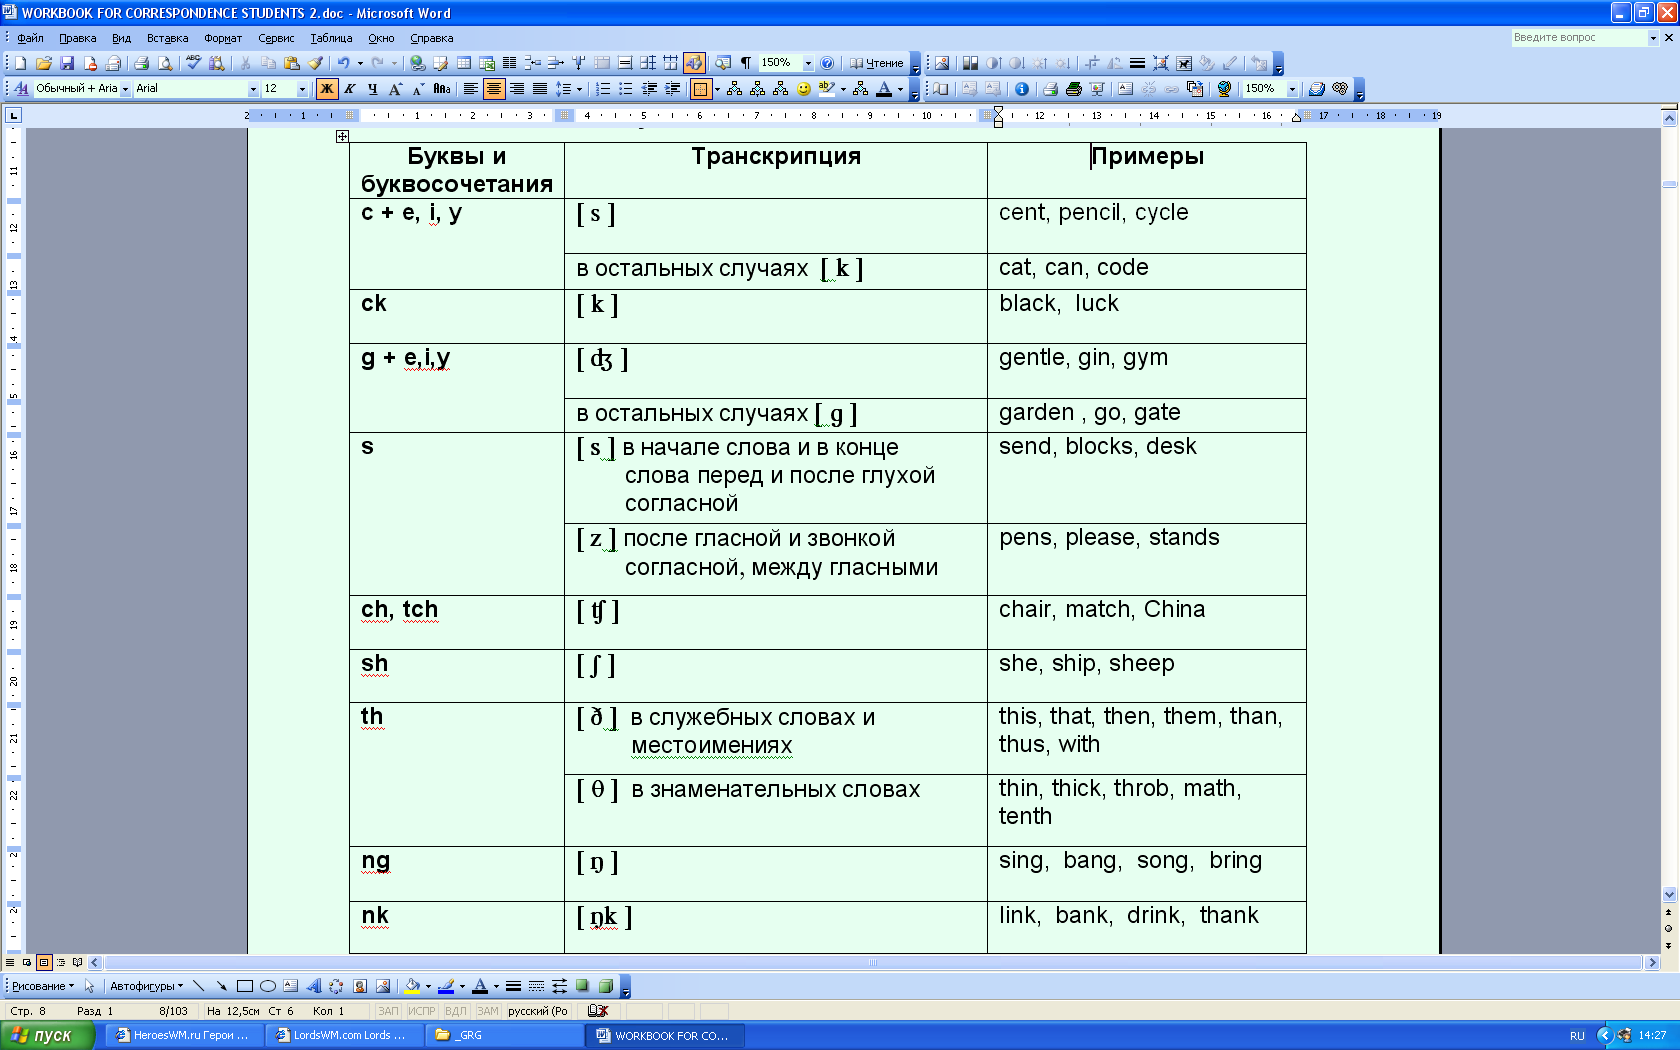Toggle italic formatting (К)
Viewport: 1680px width, 1050px height.
[350, 89]
